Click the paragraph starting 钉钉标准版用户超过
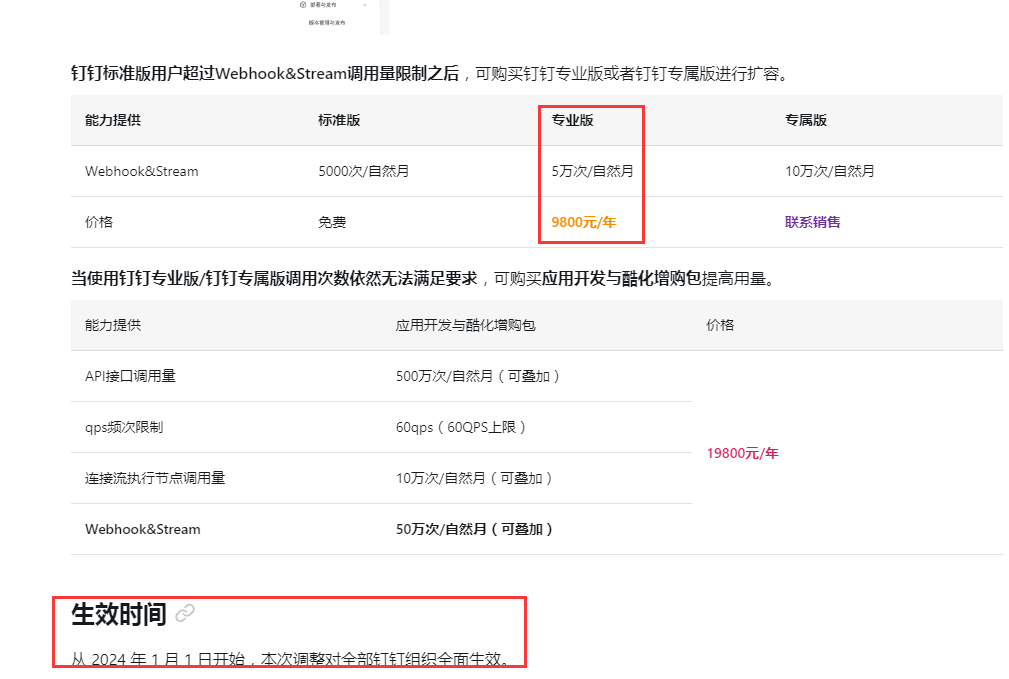 tap(430, 73)
